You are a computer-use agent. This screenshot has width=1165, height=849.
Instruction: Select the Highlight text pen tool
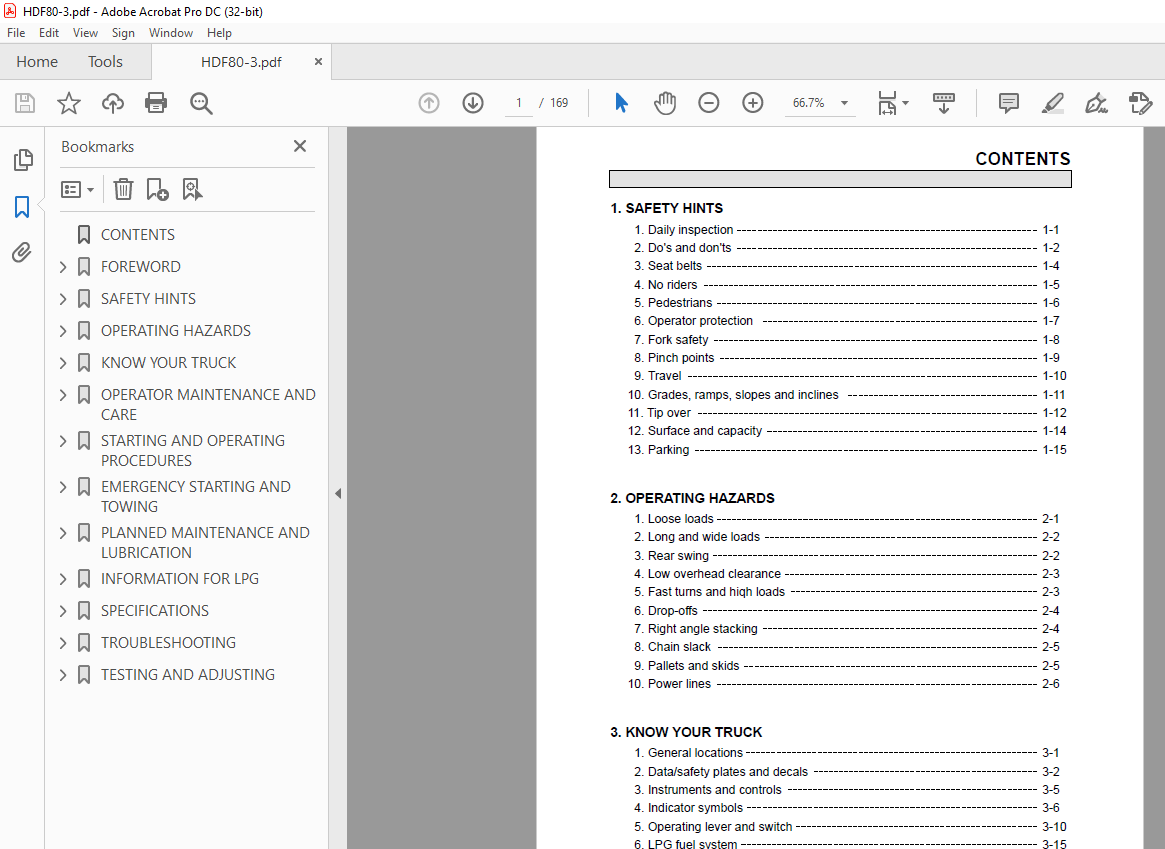[x=1052, y=103]
